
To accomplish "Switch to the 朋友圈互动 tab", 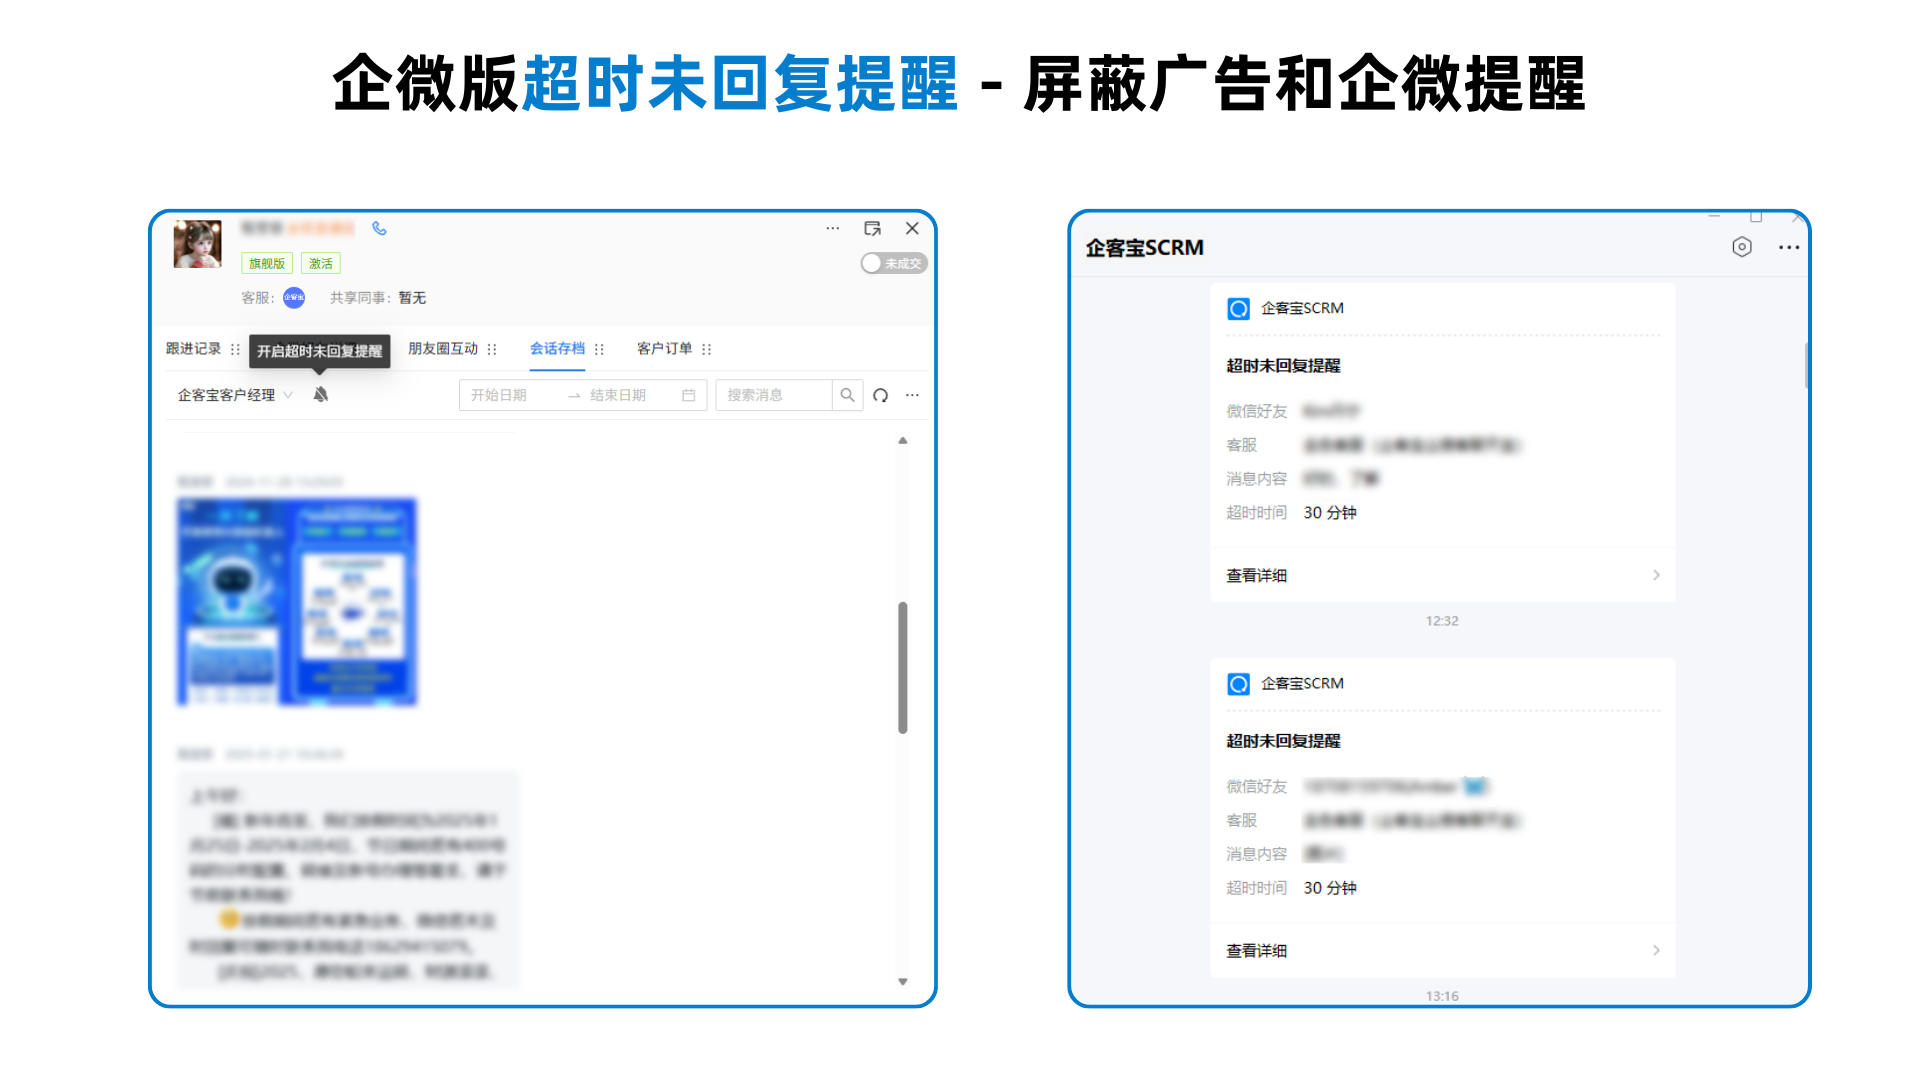I will (x=443, y=348).
